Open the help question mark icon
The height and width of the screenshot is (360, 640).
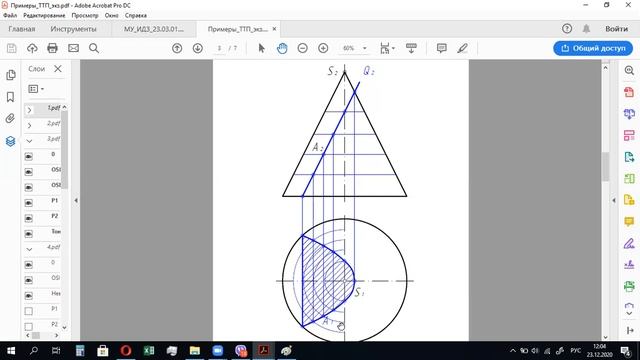567,29
